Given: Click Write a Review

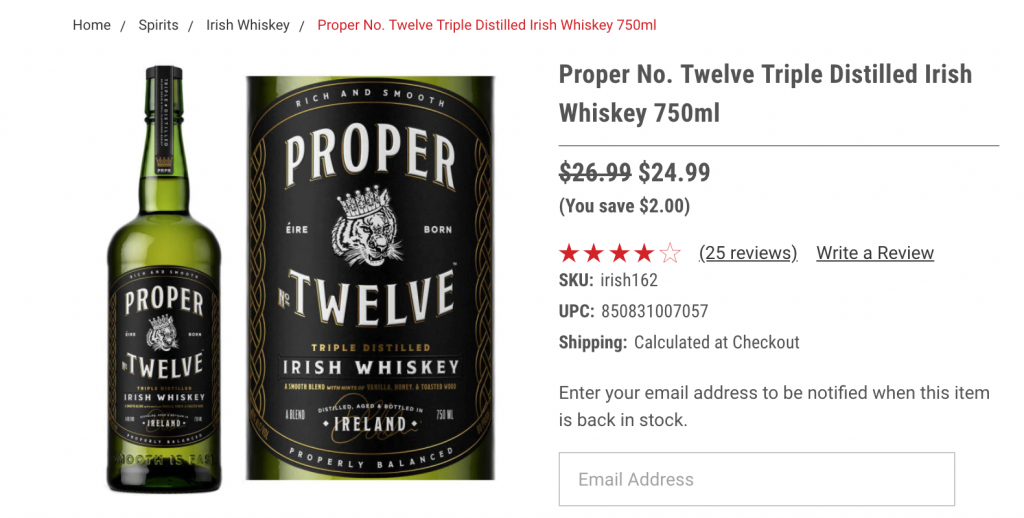Looking at the screenshot, I should click(x=875, y=253).
